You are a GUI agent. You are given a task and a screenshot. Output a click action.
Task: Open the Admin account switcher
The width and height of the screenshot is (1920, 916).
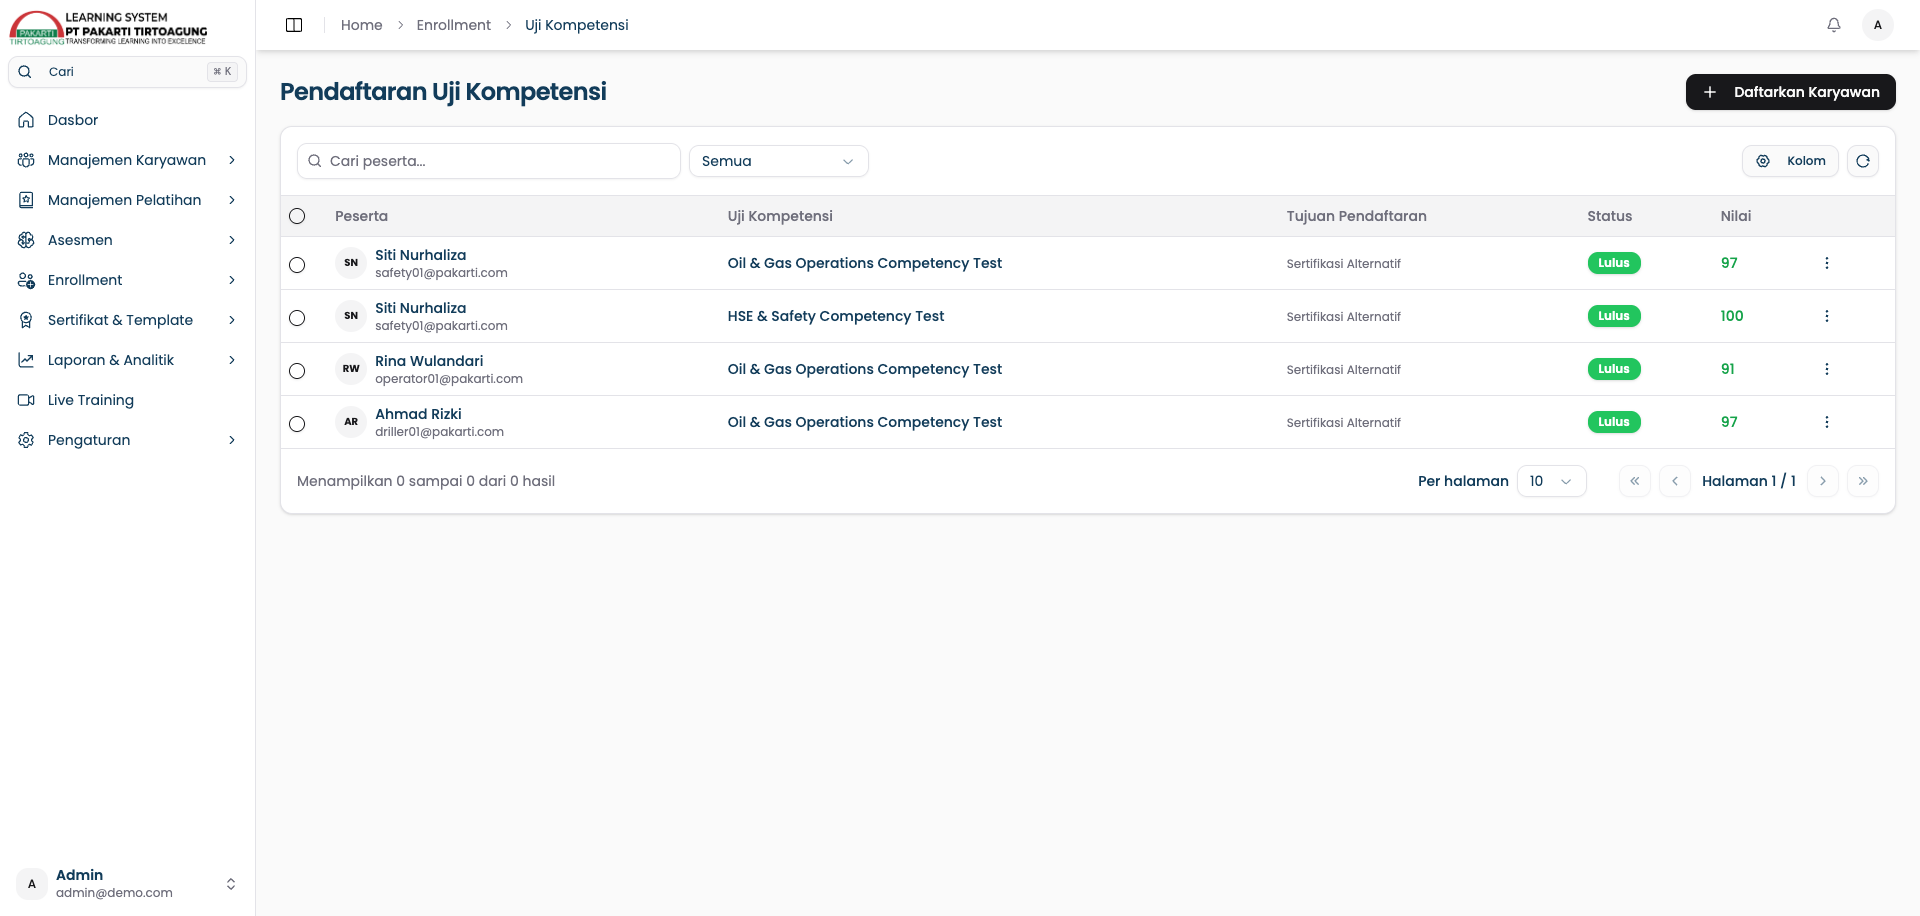coord(128,884)
